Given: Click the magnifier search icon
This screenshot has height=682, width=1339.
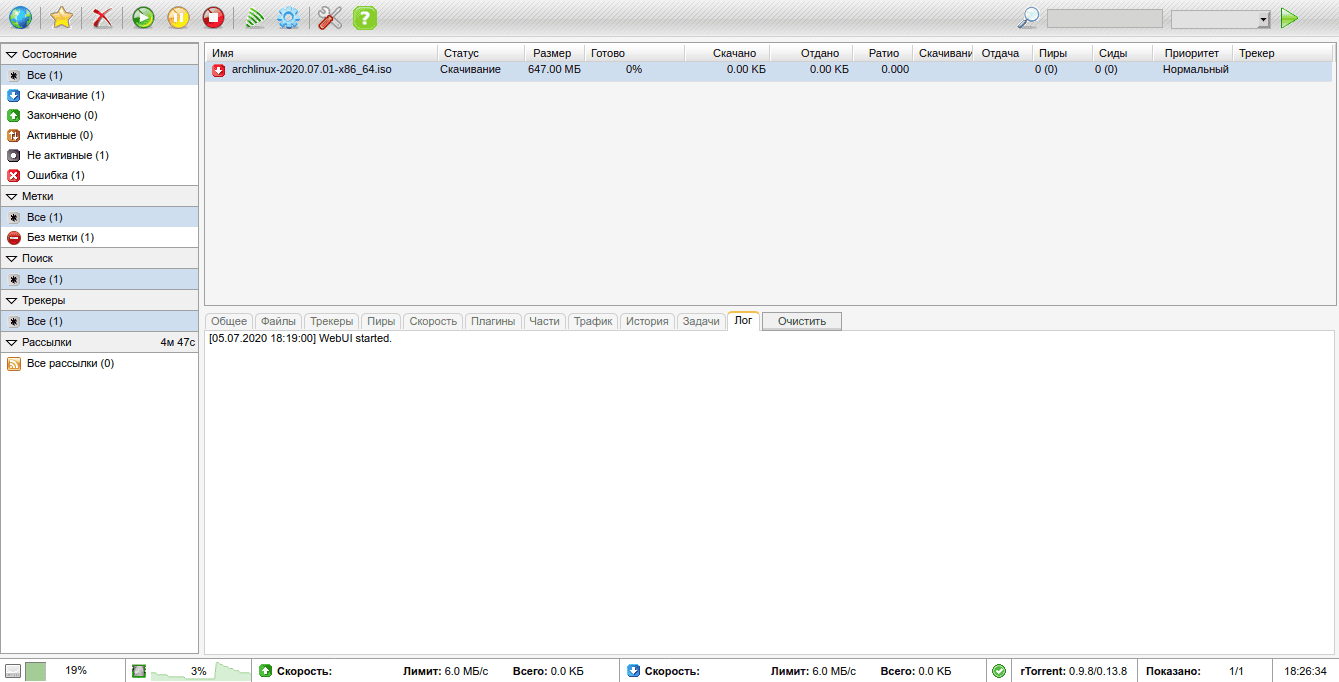Looking at the screenshot, I should pyautogui.click(x=1028, y=18).
